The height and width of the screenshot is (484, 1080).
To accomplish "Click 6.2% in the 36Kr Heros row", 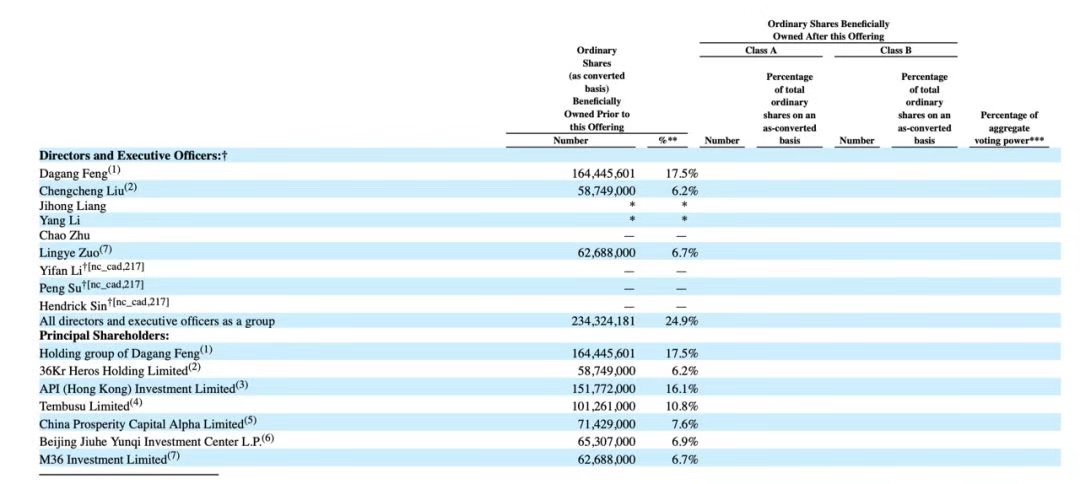I will 685,370.
